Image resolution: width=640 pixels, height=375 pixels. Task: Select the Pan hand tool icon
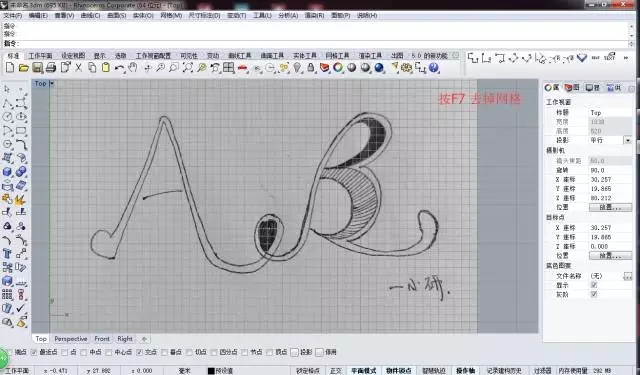click(x=133, y=68)
